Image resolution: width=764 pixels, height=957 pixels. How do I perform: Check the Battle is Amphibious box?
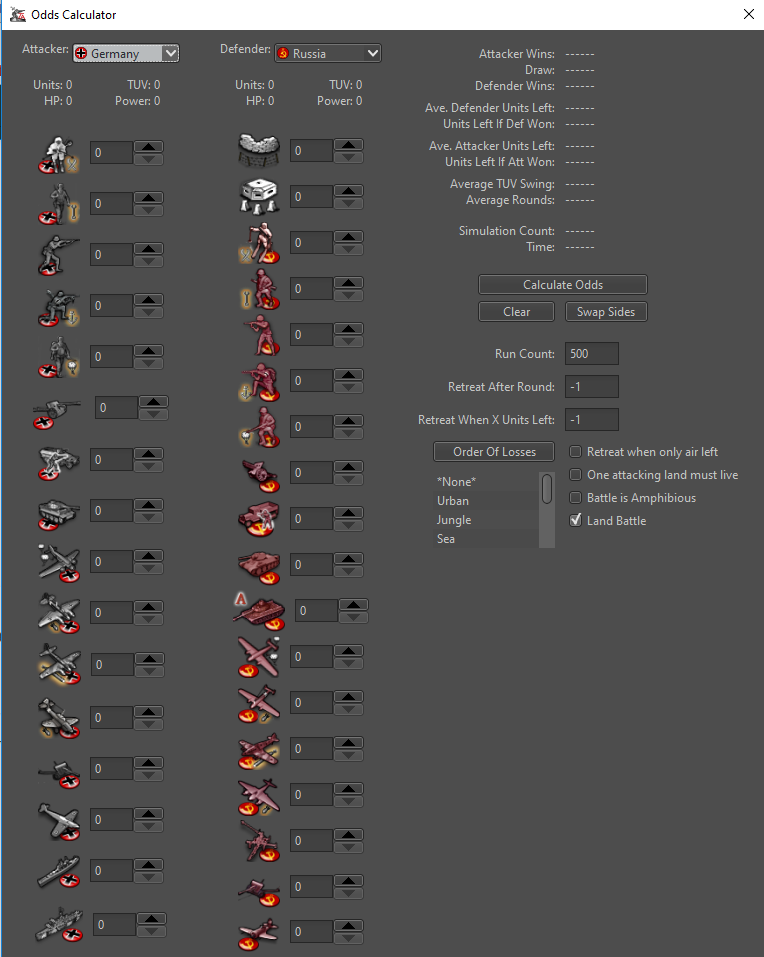575,497
